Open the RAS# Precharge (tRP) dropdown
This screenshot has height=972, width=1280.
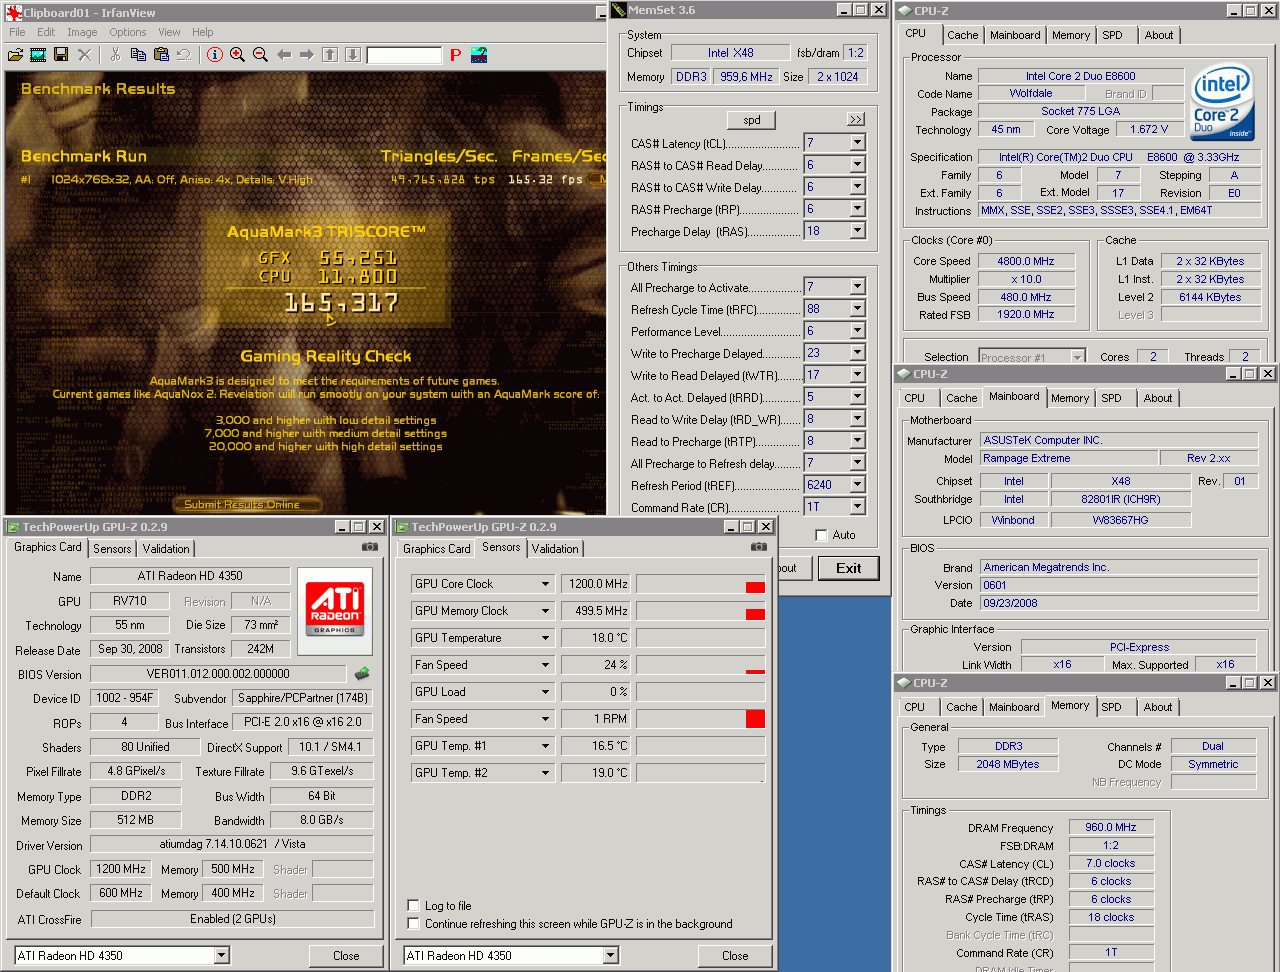click(x=857, y=209)
